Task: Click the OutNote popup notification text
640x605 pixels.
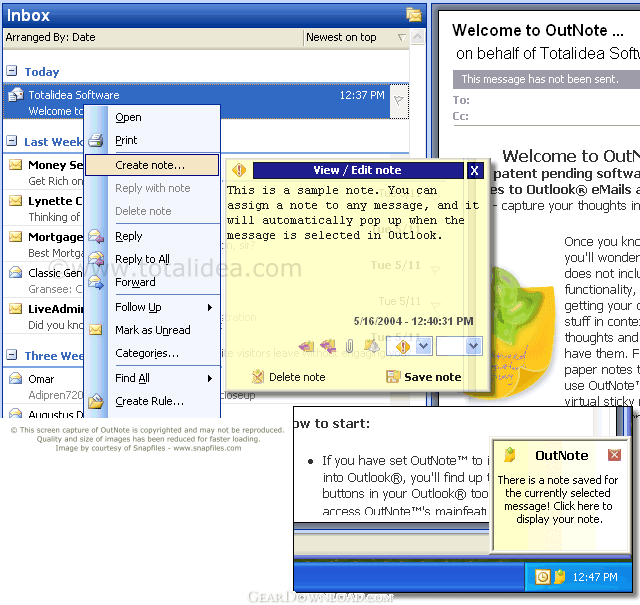Action: tap(558, 499)
